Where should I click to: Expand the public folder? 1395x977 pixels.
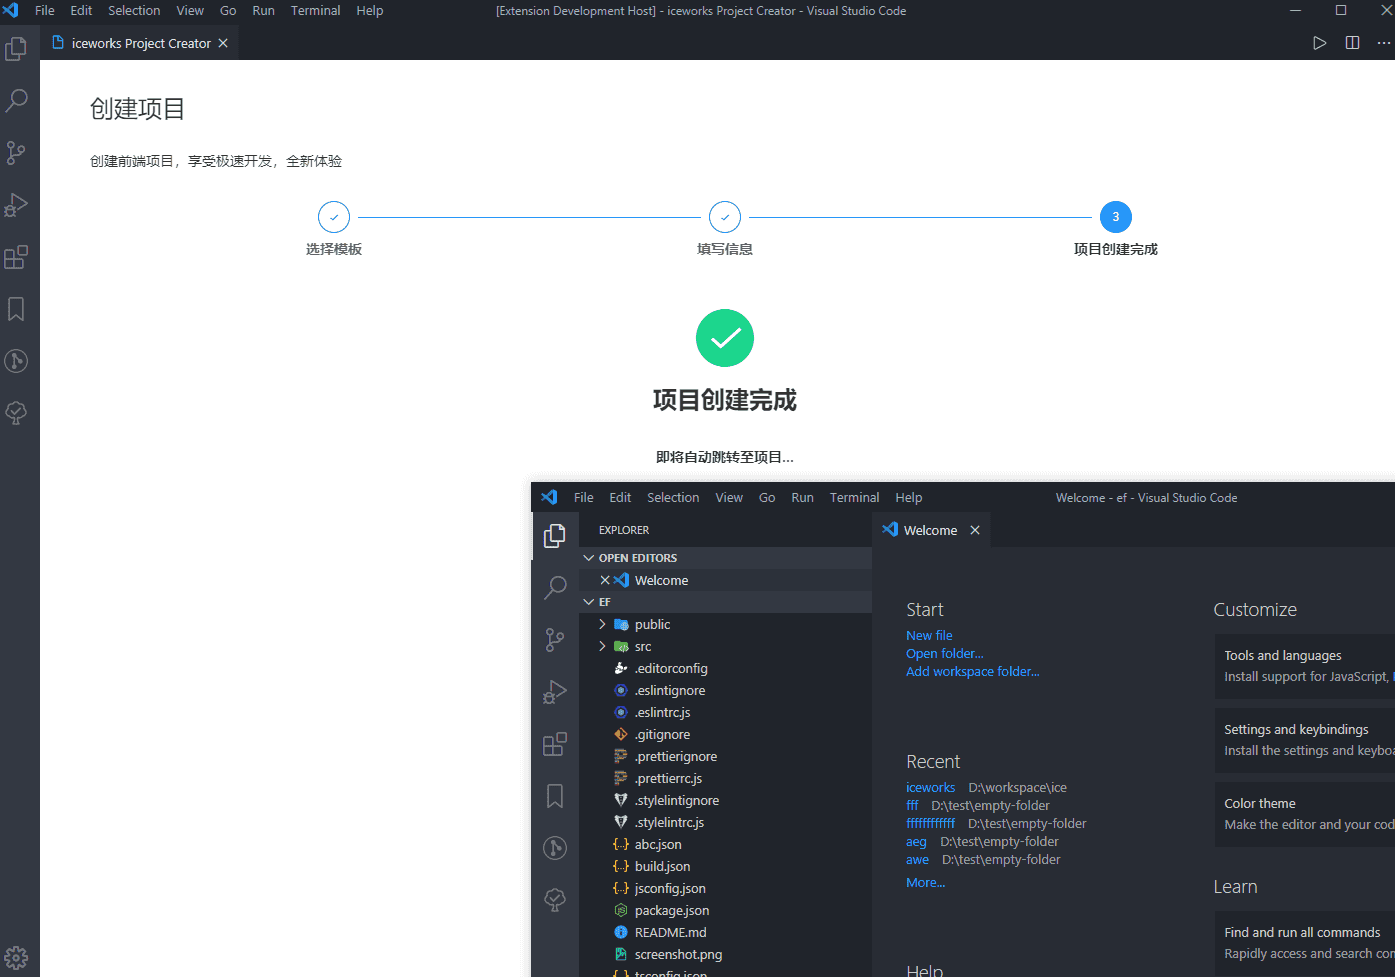pos(725,624)
